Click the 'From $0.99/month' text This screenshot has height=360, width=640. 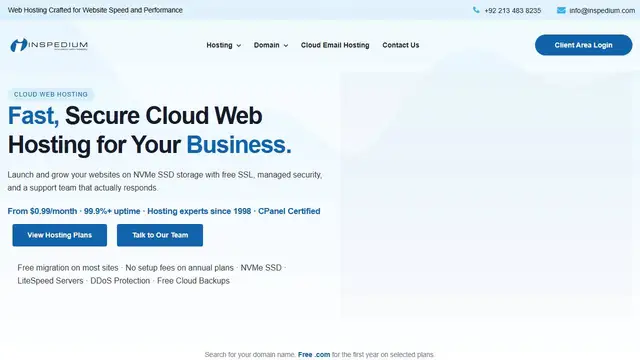(42, 211)
